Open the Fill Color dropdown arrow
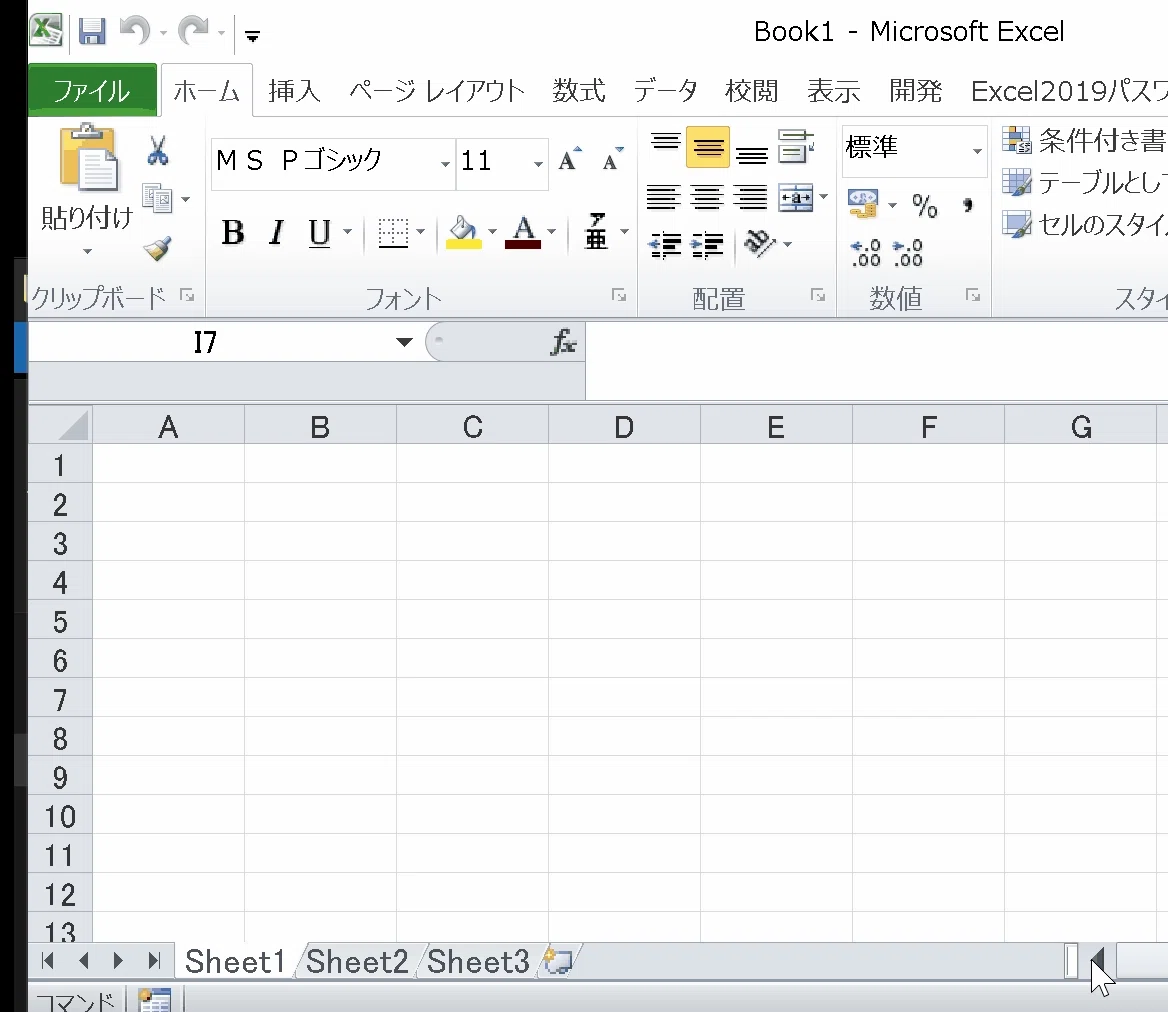The height and width of the screenshot is (1012, 1168). (492, 232)
